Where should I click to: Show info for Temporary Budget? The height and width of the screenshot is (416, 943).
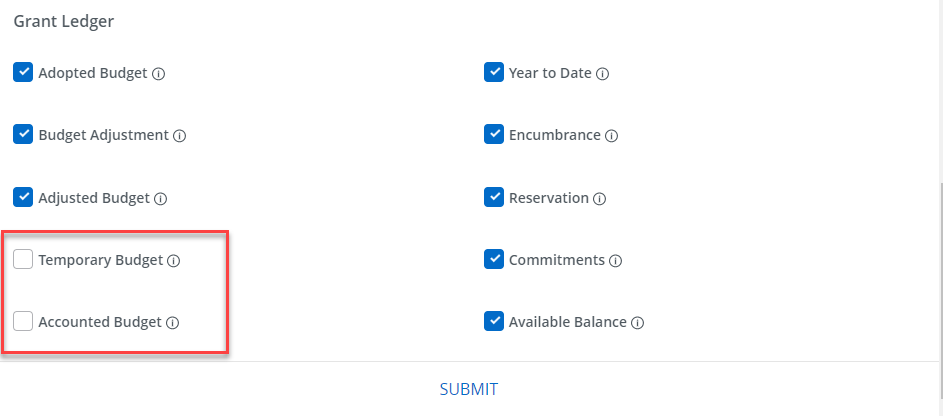click(x=174, y=261)
